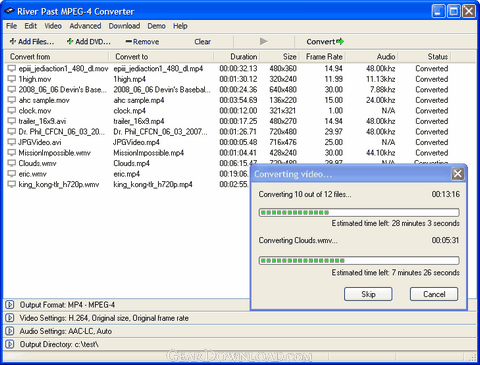Viewport: 480px width, 365px height.
Task: Expand the Output Format MP4 section
Action: pyautogui.click(x=10, y=305)
